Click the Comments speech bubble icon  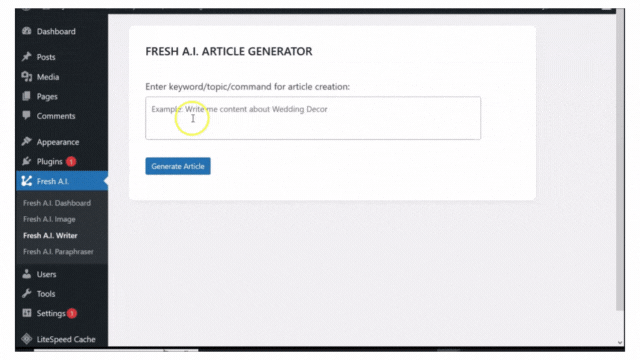click(x=27, y=116)
